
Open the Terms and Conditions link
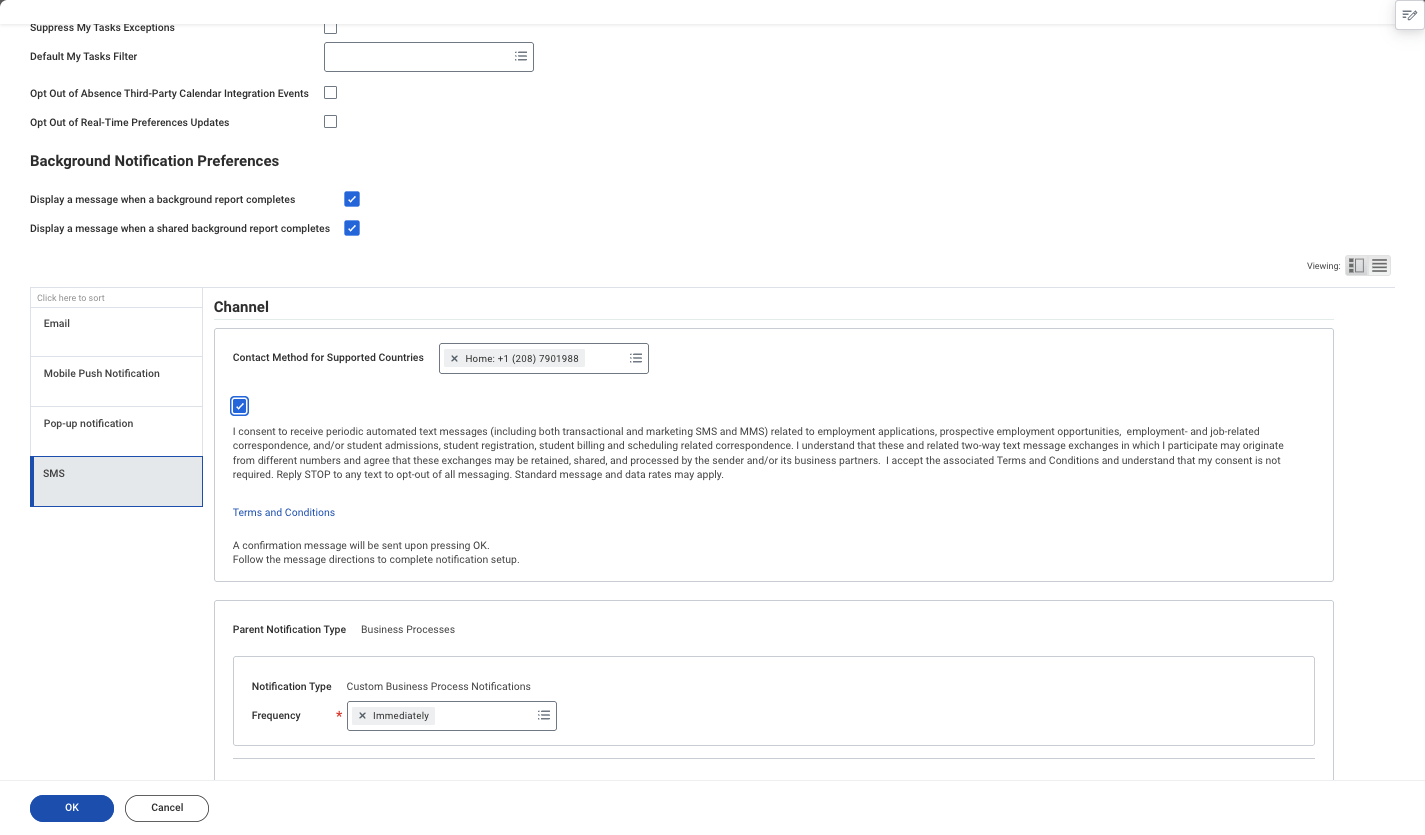(284, 512)
